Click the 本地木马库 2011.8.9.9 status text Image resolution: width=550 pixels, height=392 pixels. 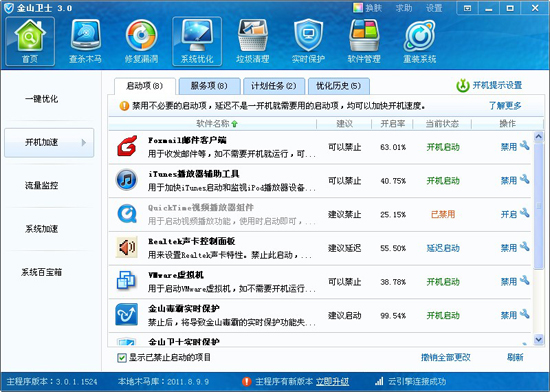click(x=163, y=381)
